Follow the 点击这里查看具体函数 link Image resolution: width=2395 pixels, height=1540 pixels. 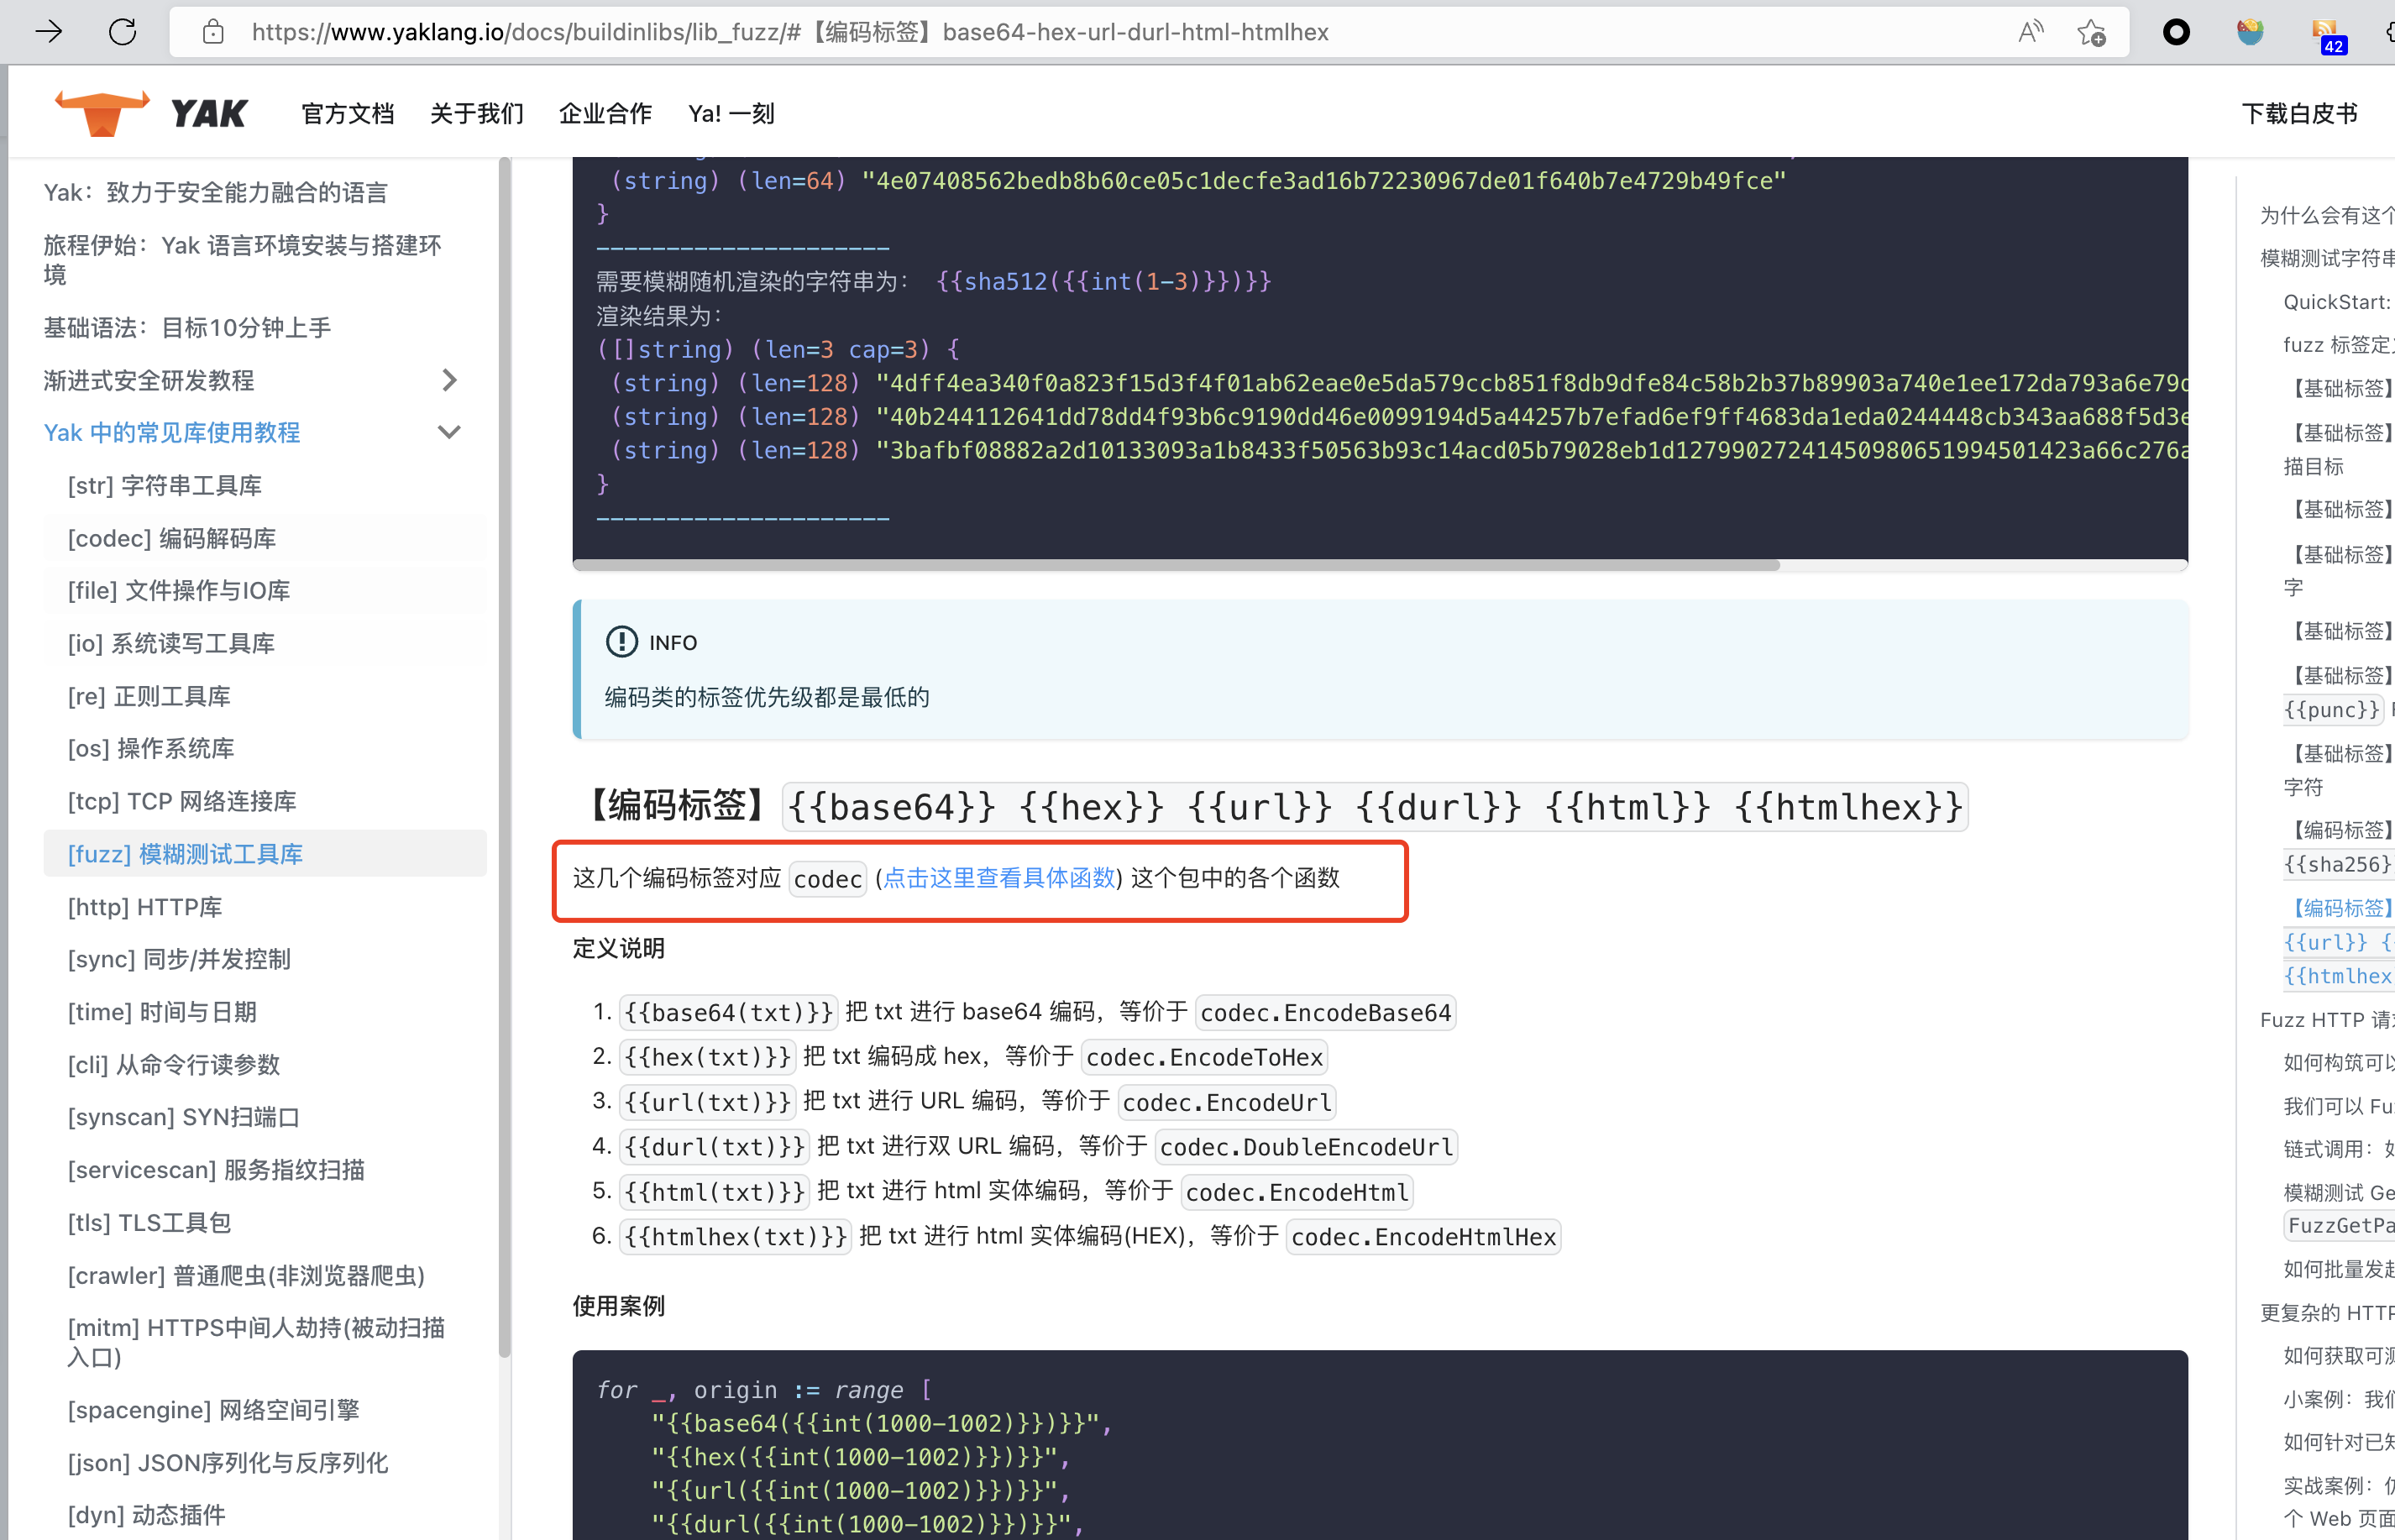coord(997,878)
